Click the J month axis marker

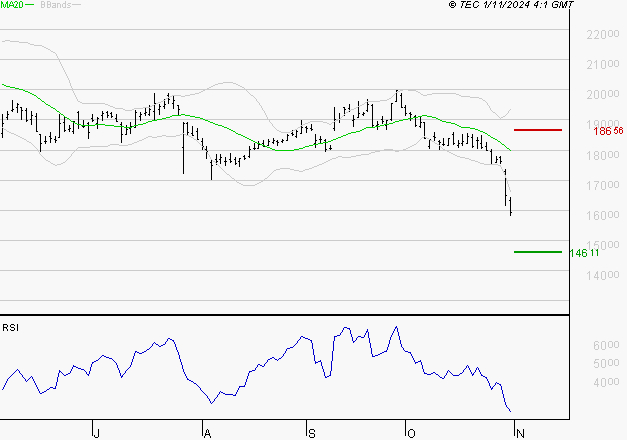(96, 433)
